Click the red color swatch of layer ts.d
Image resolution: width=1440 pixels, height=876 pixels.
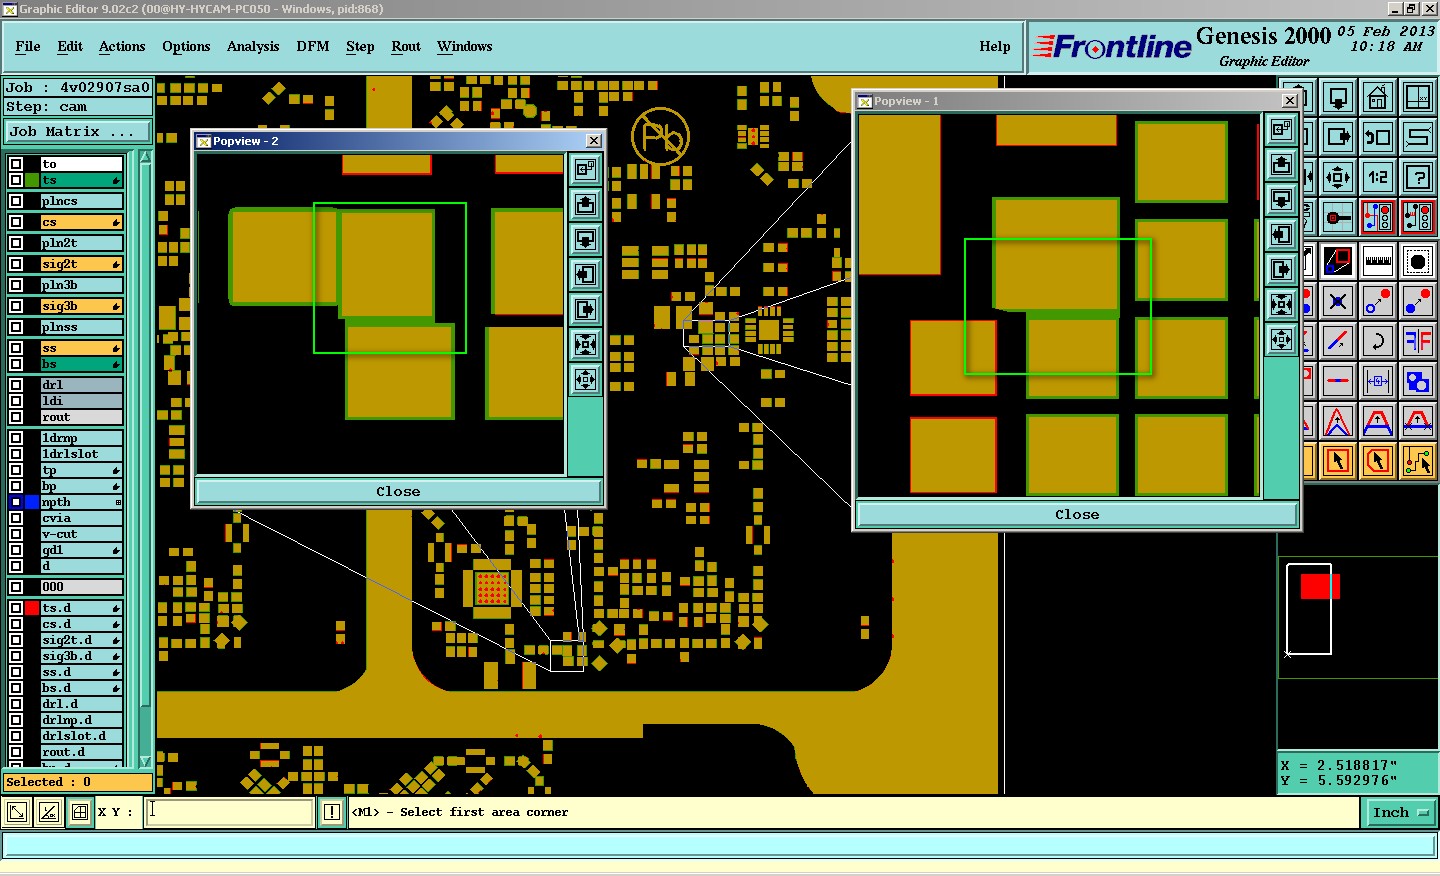(32, 608)
